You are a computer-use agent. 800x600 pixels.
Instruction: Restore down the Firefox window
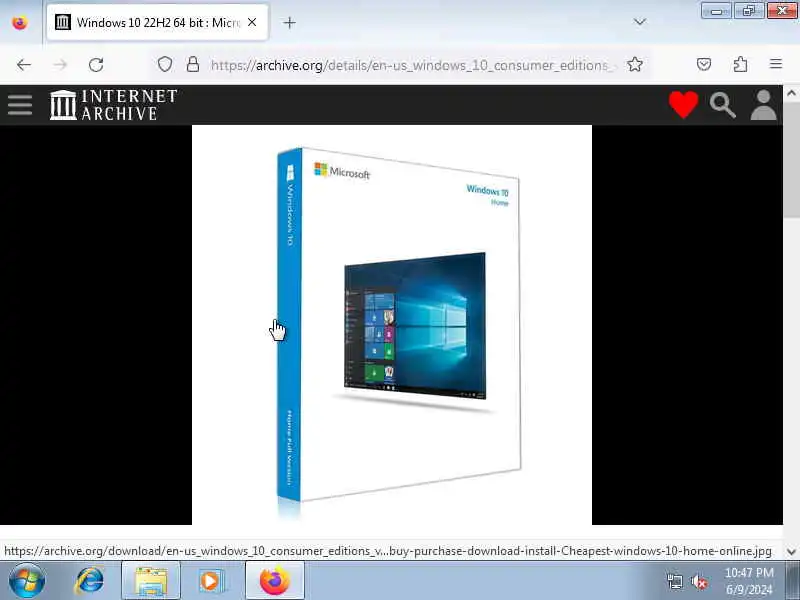click(x=748, y=11)
